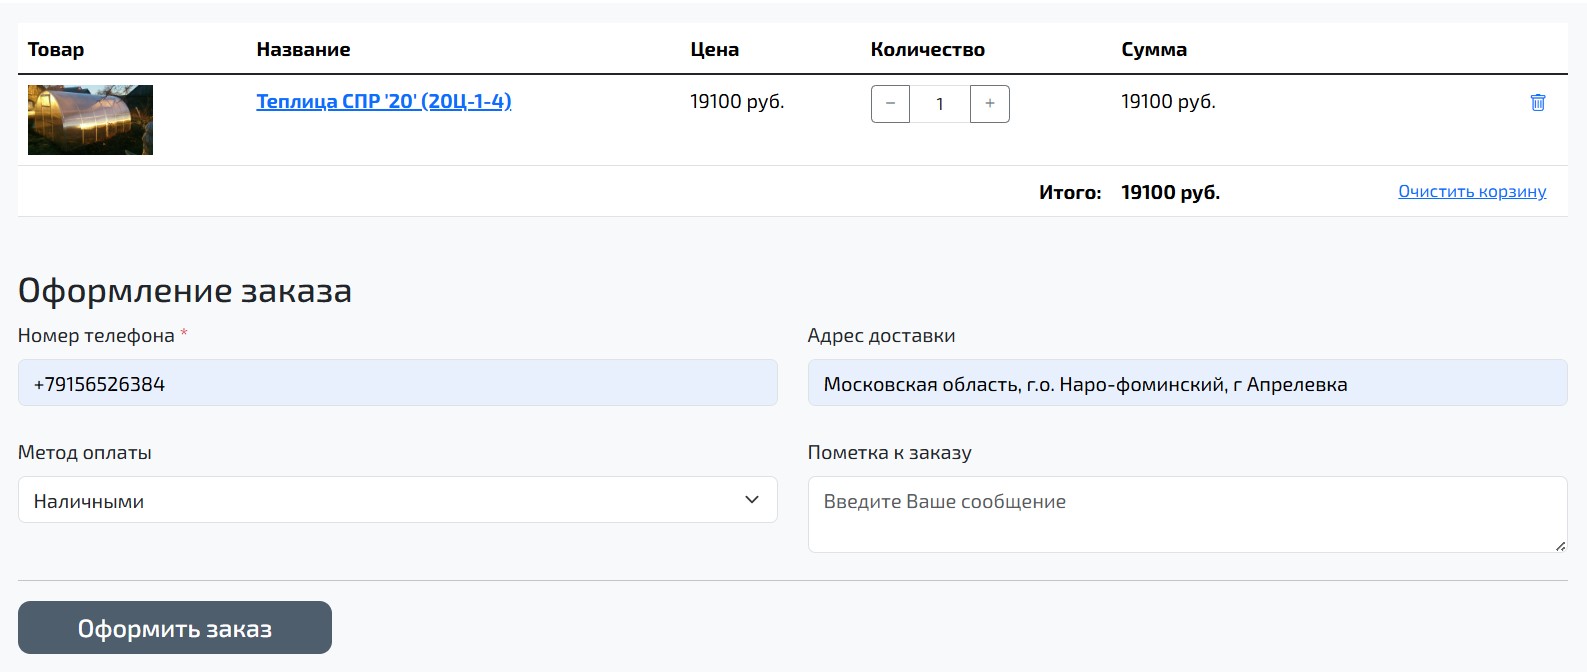Click the Пометка к заказу label

click(889, 453)
